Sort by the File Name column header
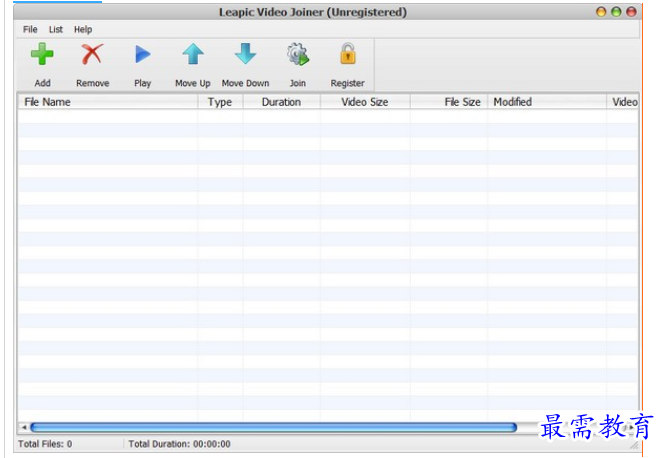Viewport: 662px width, 458px height. click(108, 102)
